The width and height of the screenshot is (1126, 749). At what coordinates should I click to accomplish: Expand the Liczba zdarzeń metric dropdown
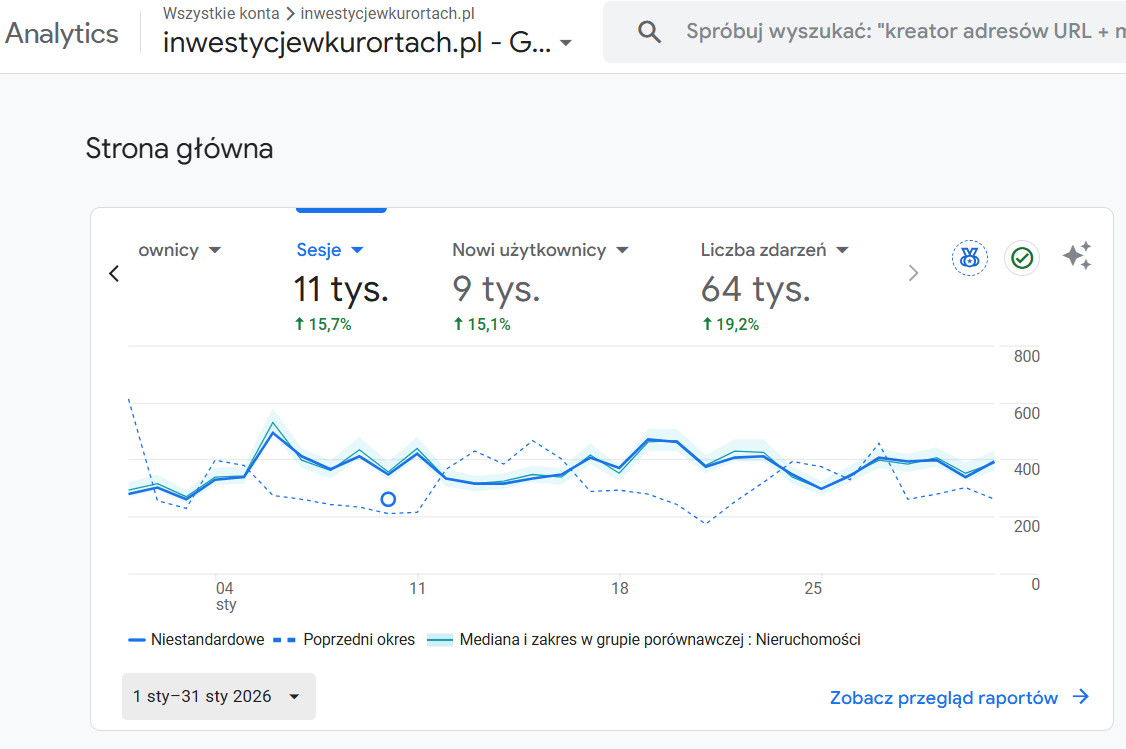tap(842, 250)
